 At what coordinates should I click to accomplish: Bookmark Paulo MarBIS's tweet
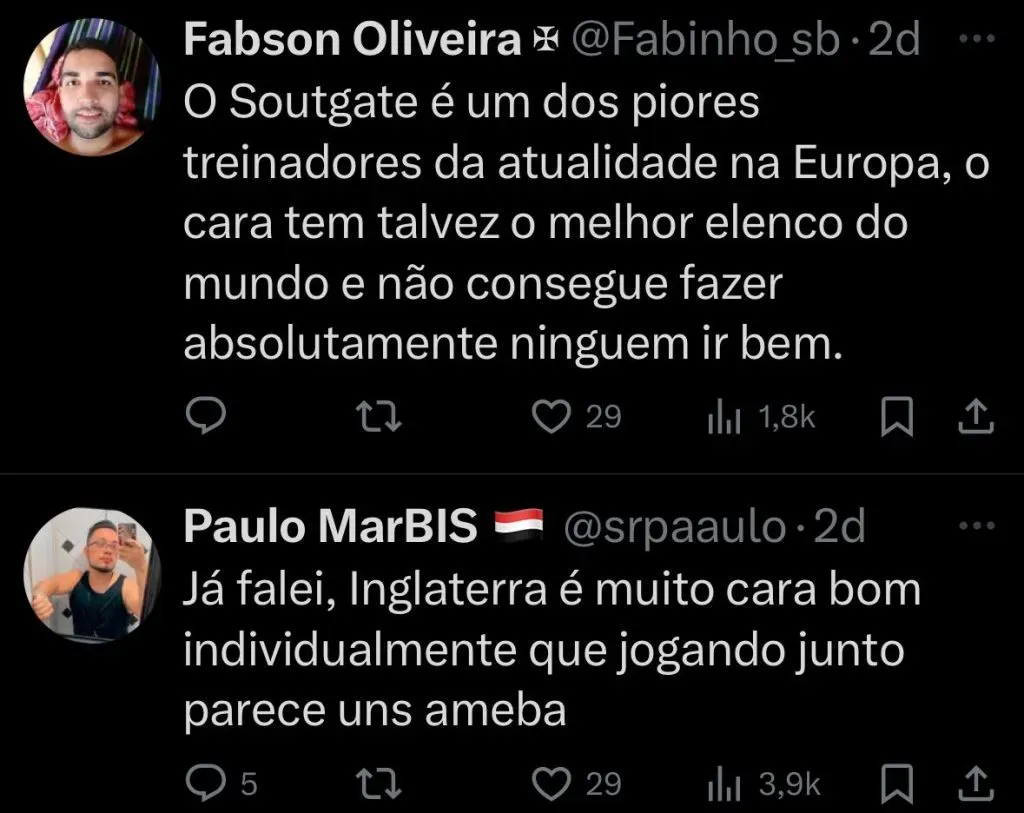pyautogui.click(x=895, y=783)
